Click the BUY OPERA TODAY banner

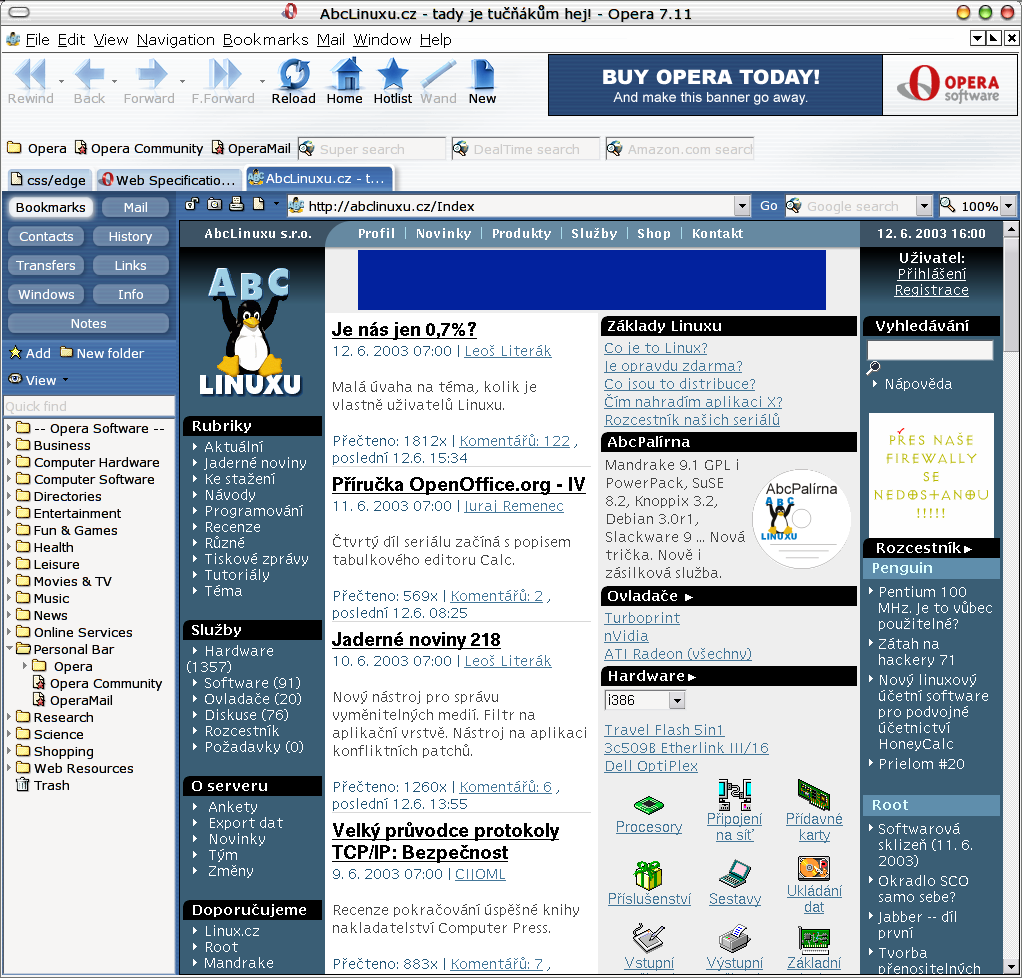(715, 85)
